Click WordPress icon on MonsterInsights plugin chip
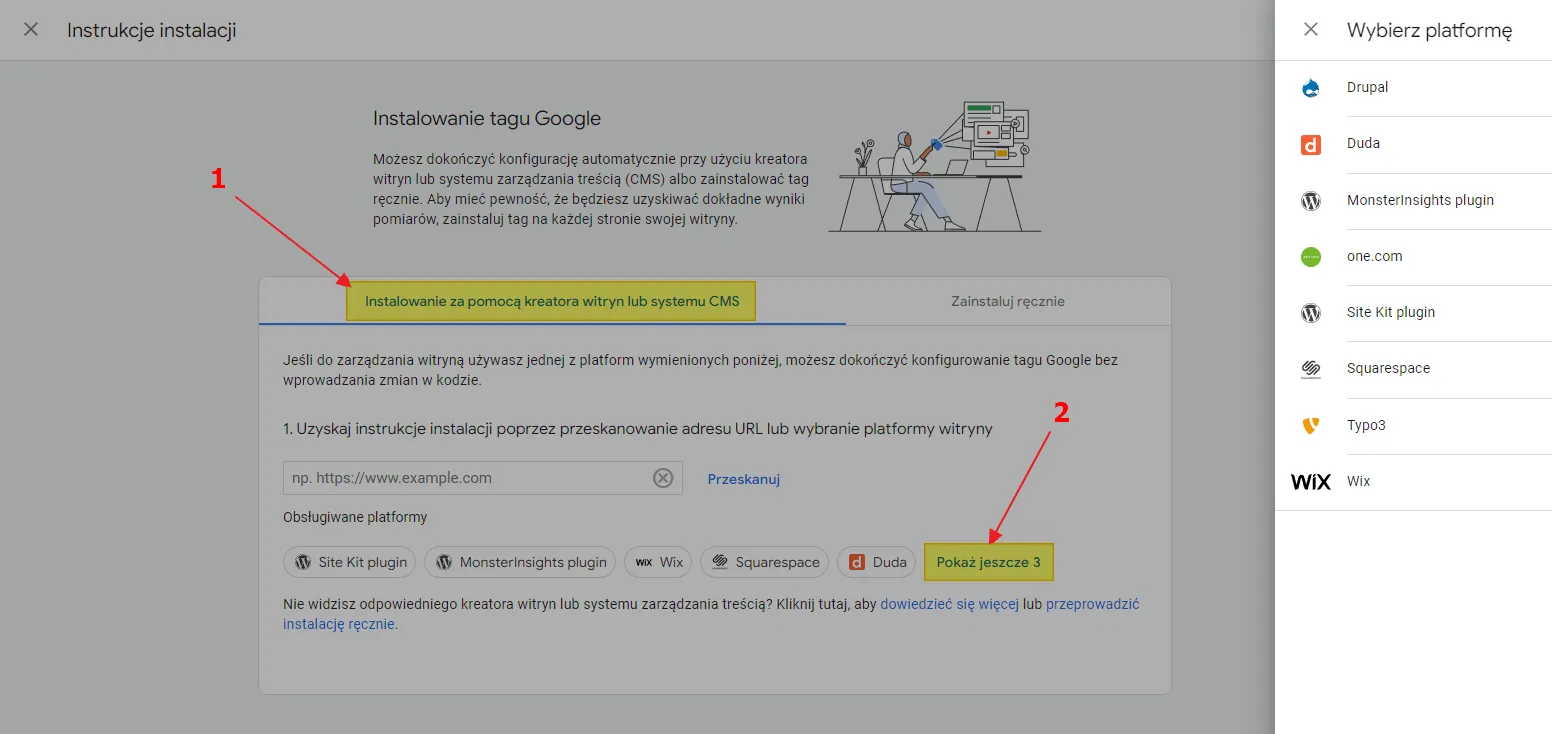1552x734 pixels. (x=443, y=562)
